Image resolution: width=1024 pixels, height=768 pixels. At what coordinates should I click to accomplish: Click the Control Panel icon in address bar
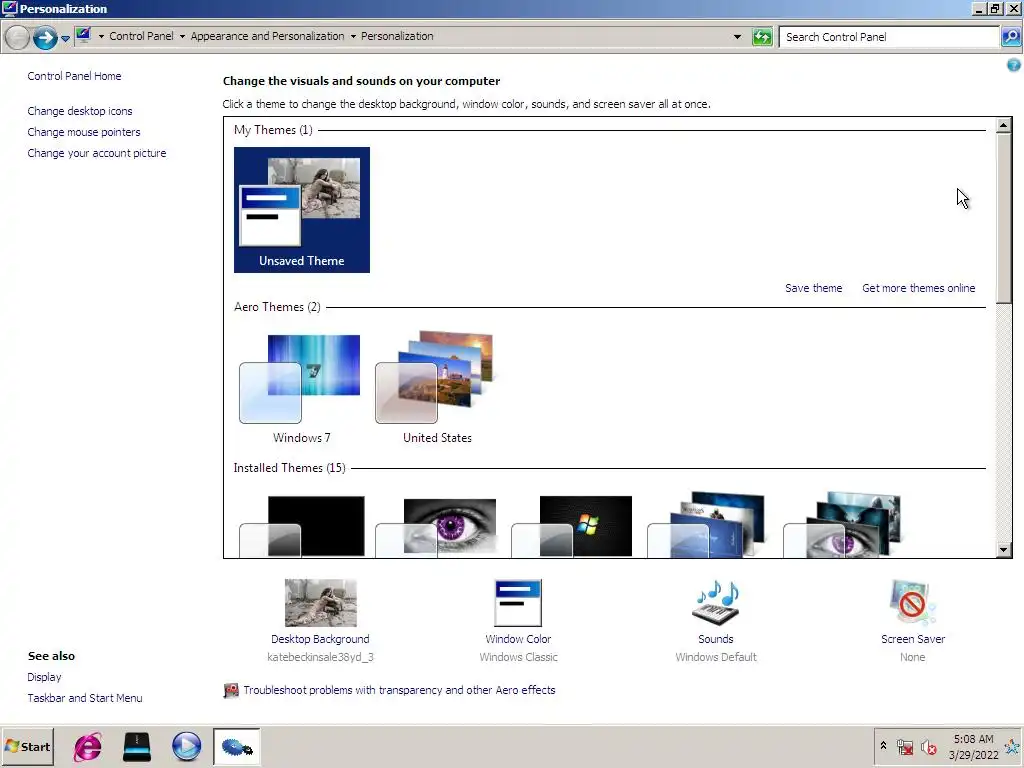(x=83, y=36)
